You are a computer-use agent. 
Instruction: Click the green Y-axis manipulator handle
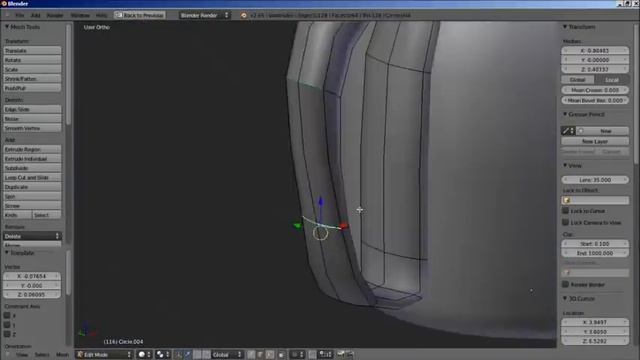(x=297, y=225)
